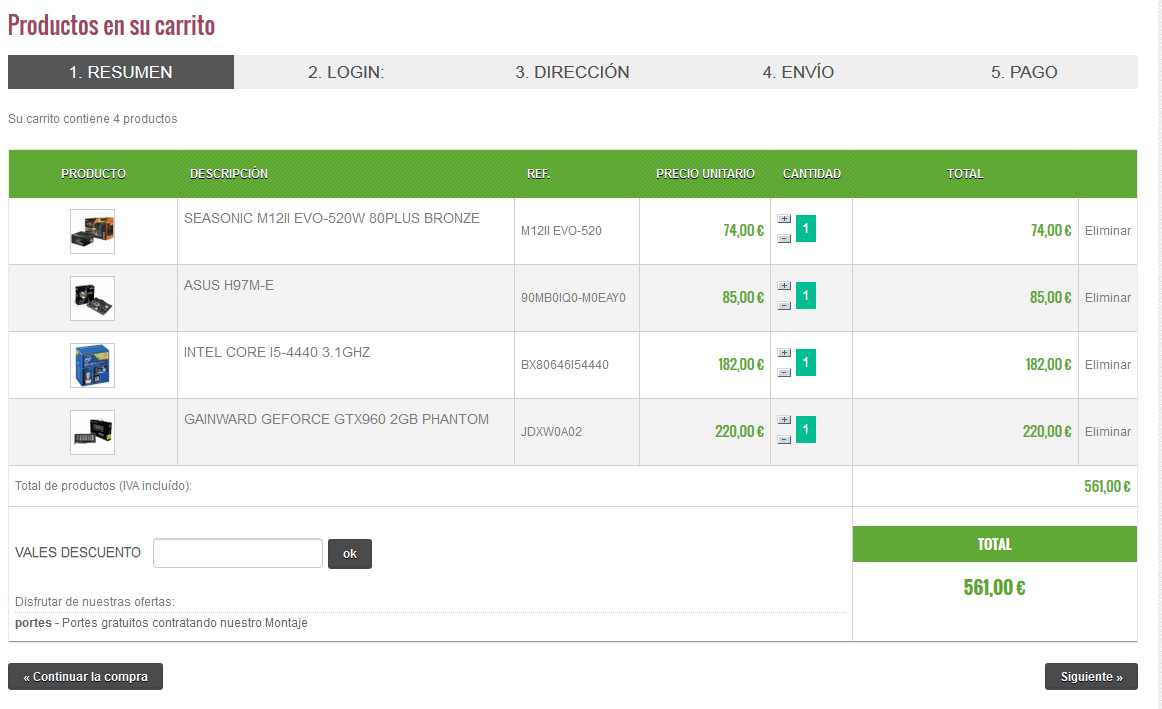The width and height of the screenshot is (1162, 709).
Task: Proceed with the Siguiente » button
Action: (x=1091, y=676)
